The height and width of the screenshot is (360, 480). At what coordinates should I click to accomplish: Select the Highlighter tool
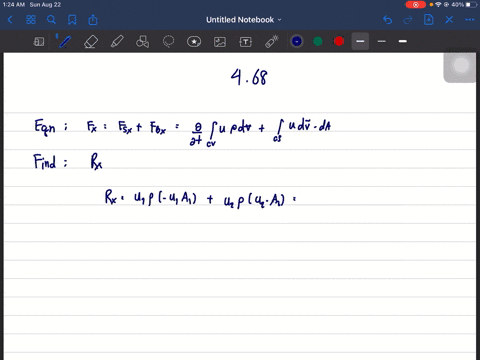click(x=117, y=42)
